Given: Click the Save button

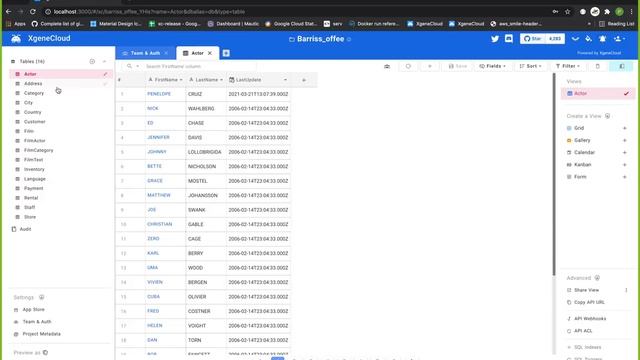Looking at the screenshot, I should (x=458, y=66).
